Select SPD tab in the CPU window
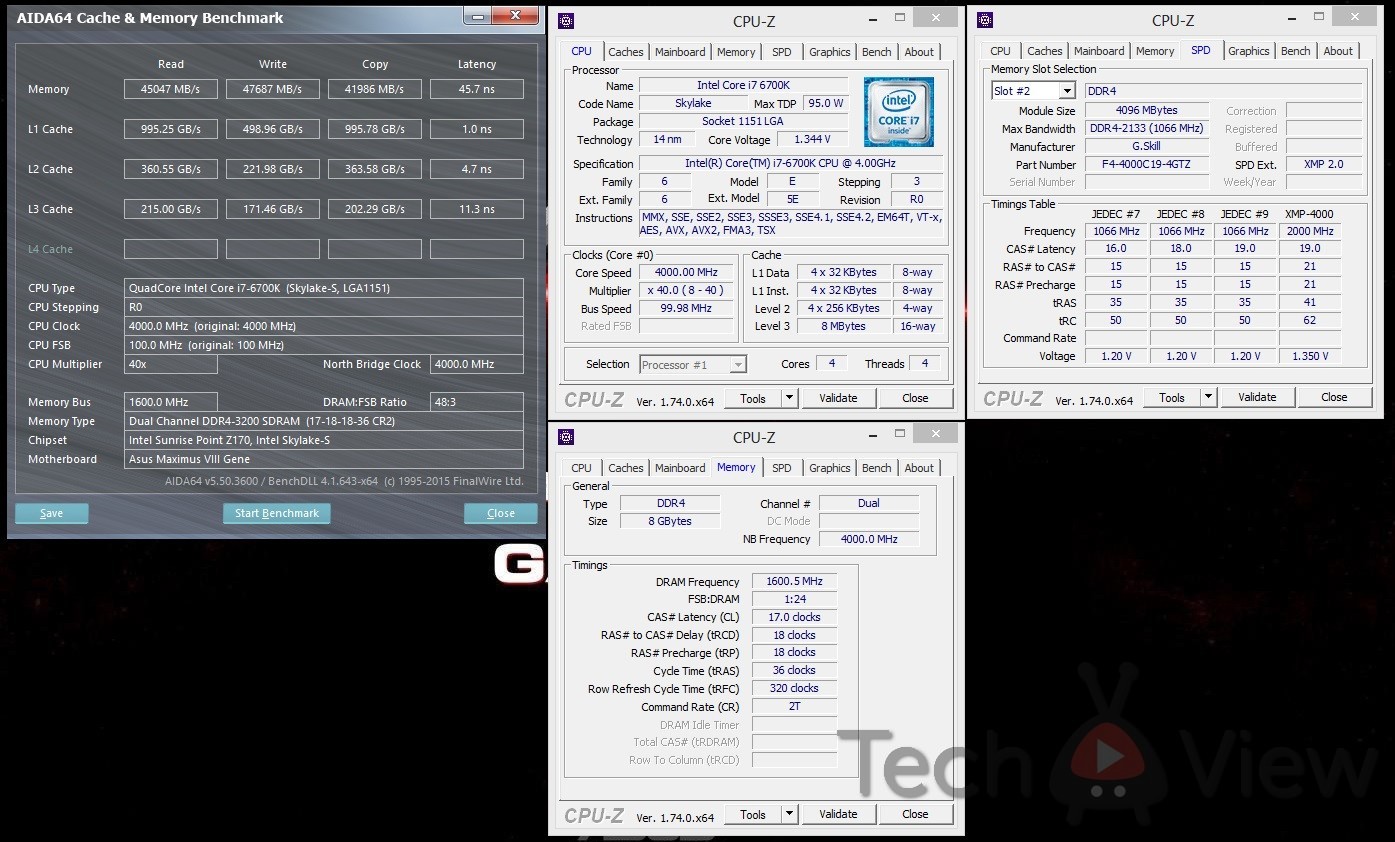This screenshot has width=1395, height=842. tap(782, 52)
